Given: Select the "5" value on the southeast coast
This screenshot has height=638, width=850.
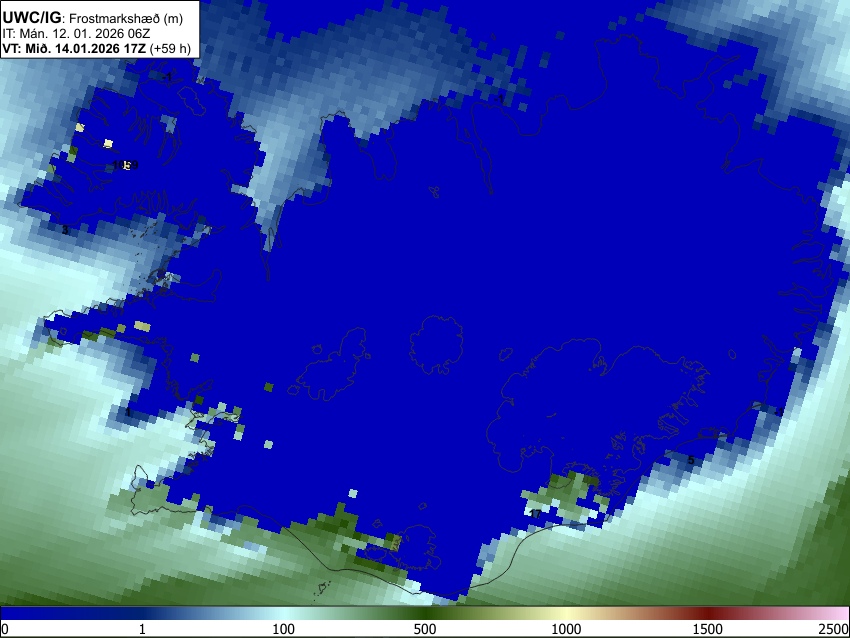Looking at the screenshot, I should click(x=691, y=460).
